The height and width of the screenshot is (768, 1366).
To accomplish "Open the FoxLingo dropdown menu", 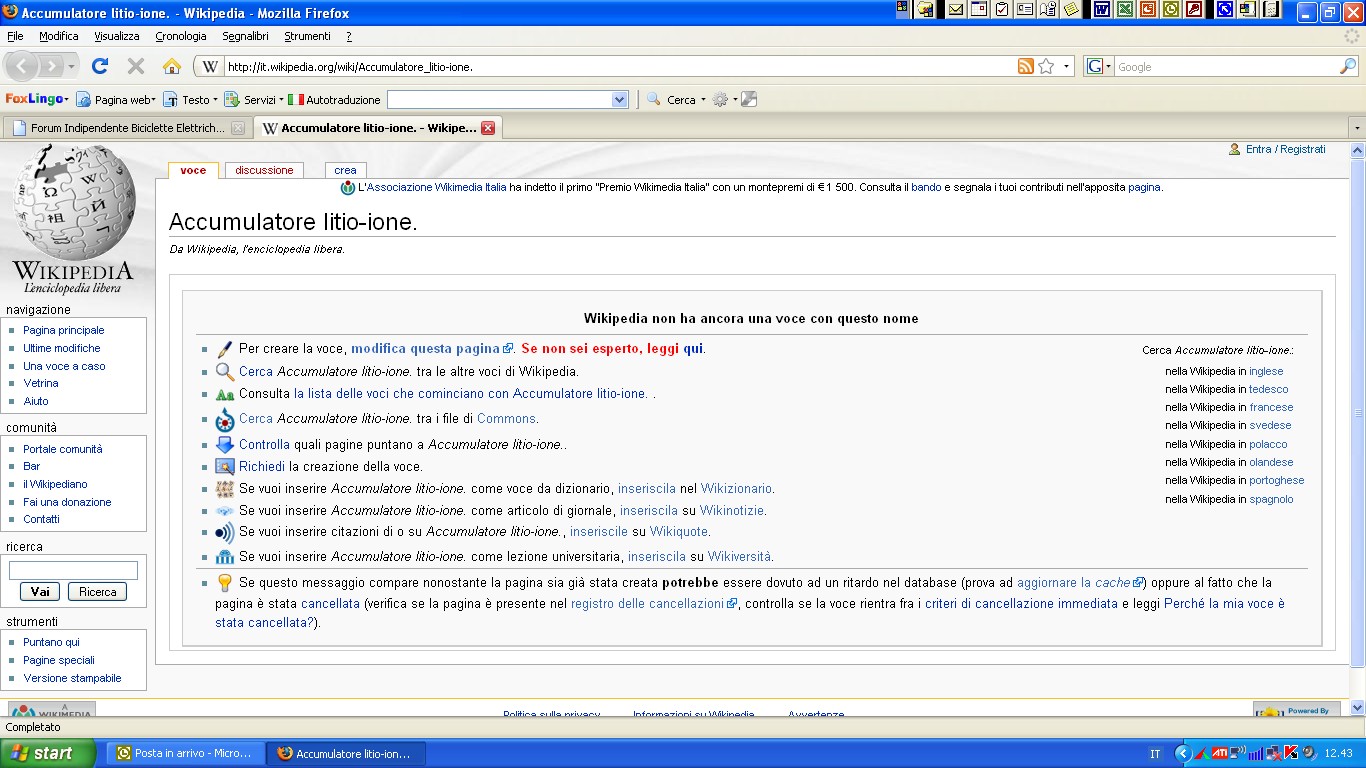I will tap(37, 99).
